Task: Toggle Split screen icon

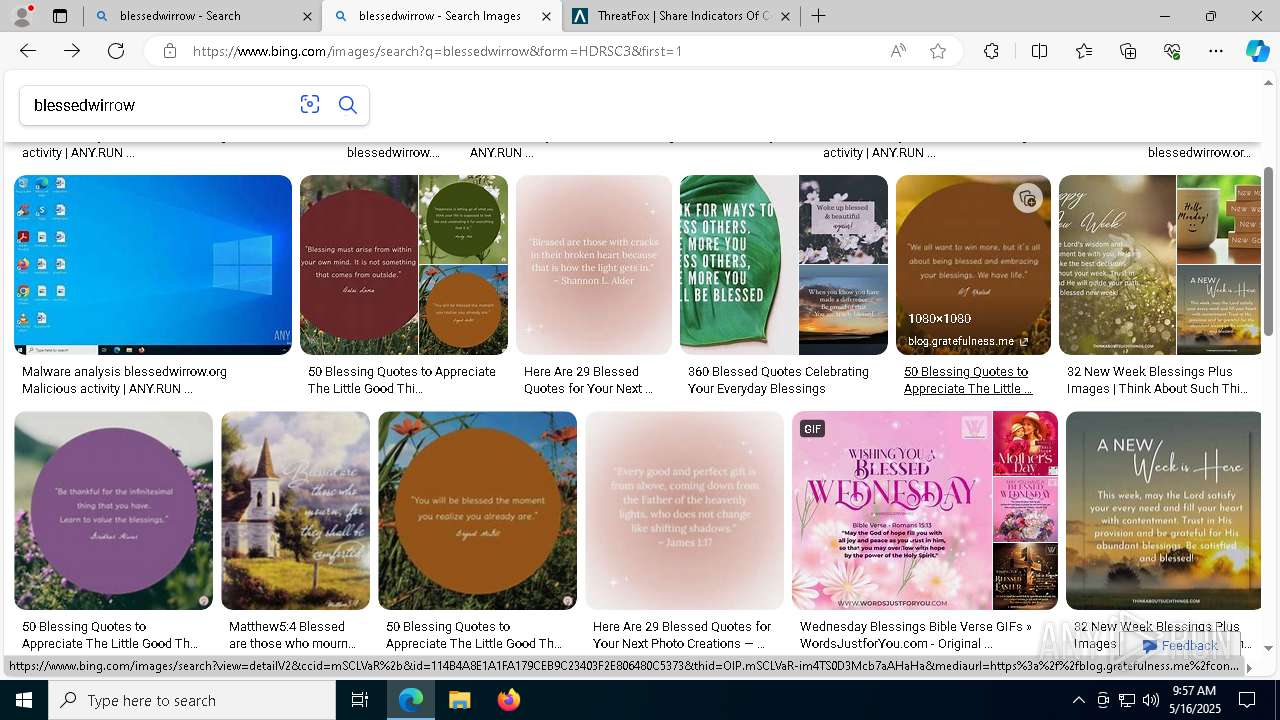Action: pyautogui.click(x=1039, y=51)
